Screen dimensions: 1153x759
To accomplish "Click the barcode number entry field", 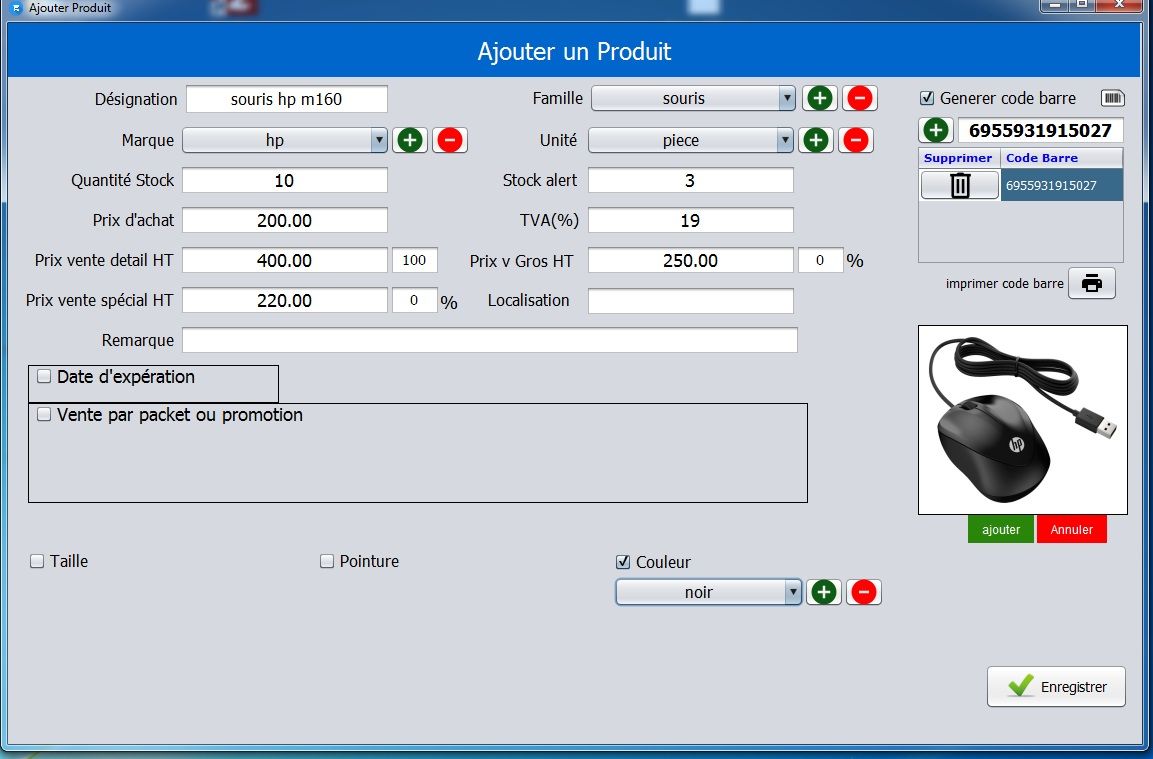I will [x=1040, y=131].
